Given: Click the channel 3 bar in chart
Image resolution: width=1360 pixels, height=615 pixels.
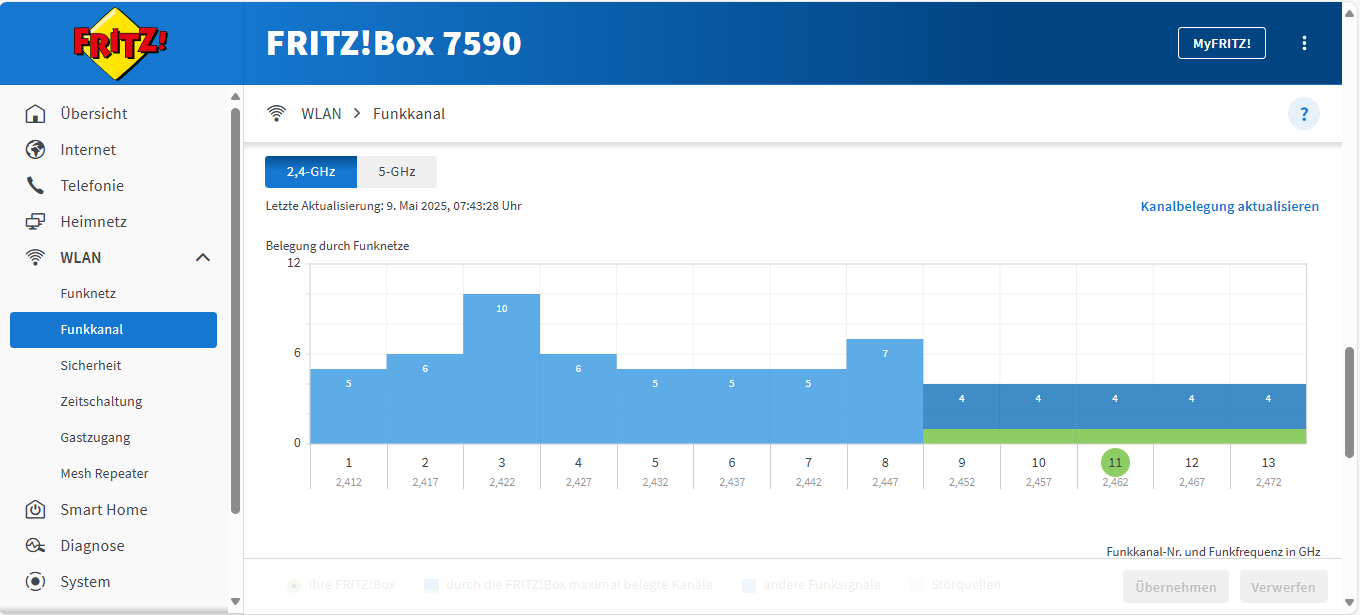Looking at the screenshot, I should point(502,369).
